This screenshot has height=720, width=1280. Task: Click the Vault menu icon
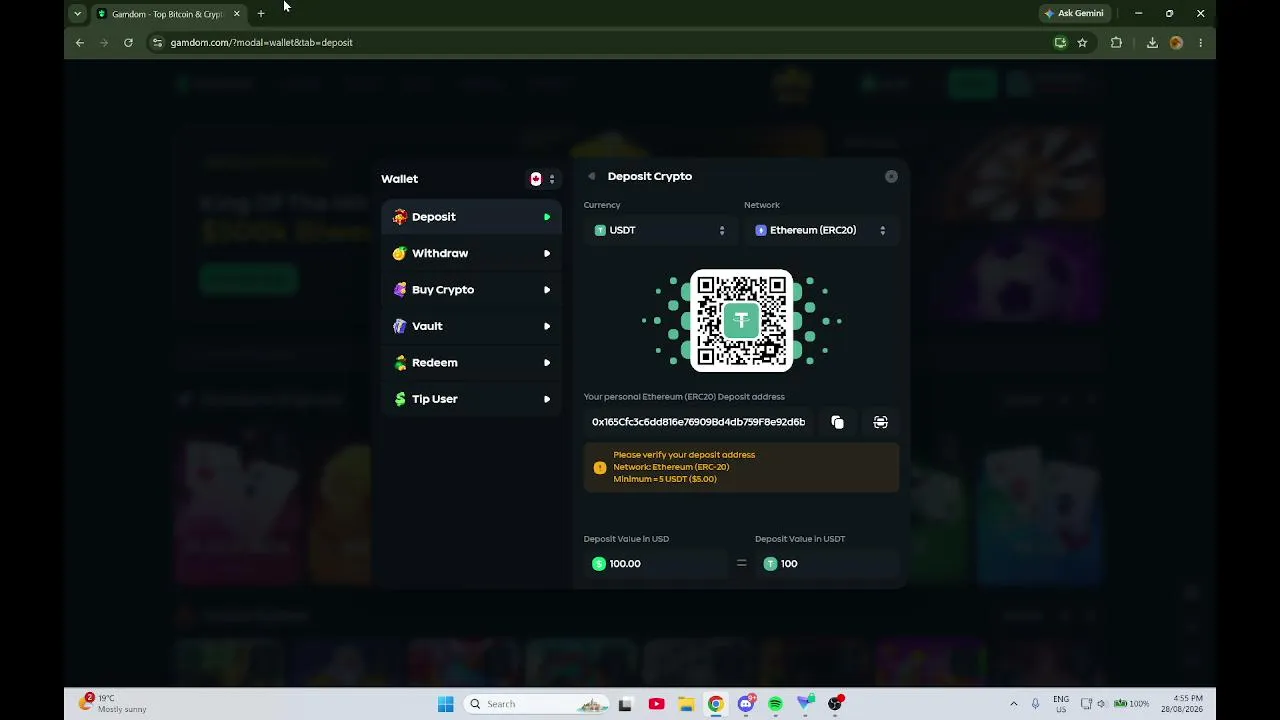[x=400, y=326]
